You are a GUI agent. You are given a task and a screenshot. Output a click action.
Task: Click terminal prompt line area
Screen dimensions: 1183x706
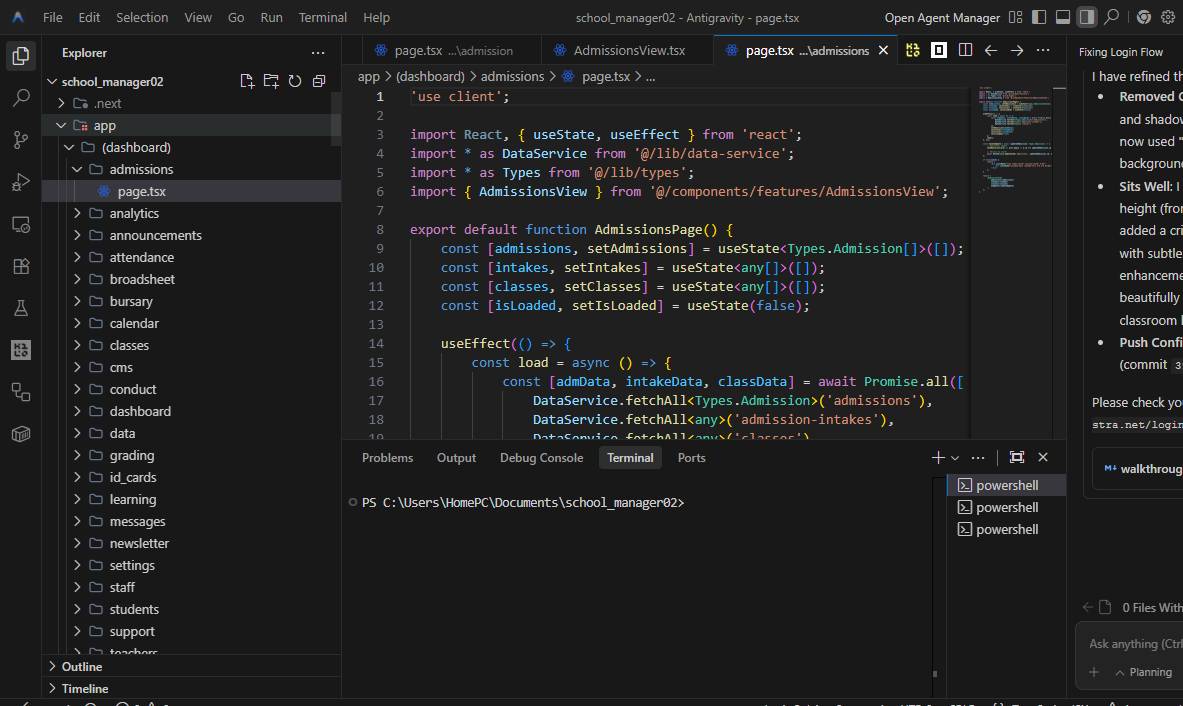click(523, 502)
